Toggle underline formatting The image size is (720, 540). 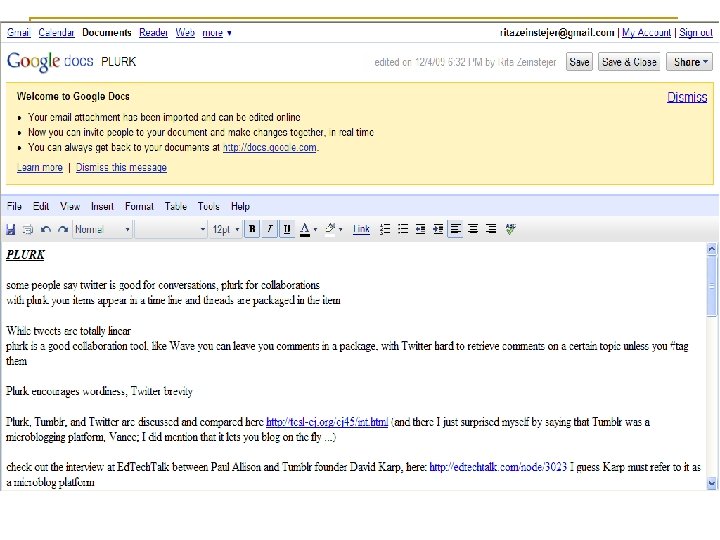[287, 229]
